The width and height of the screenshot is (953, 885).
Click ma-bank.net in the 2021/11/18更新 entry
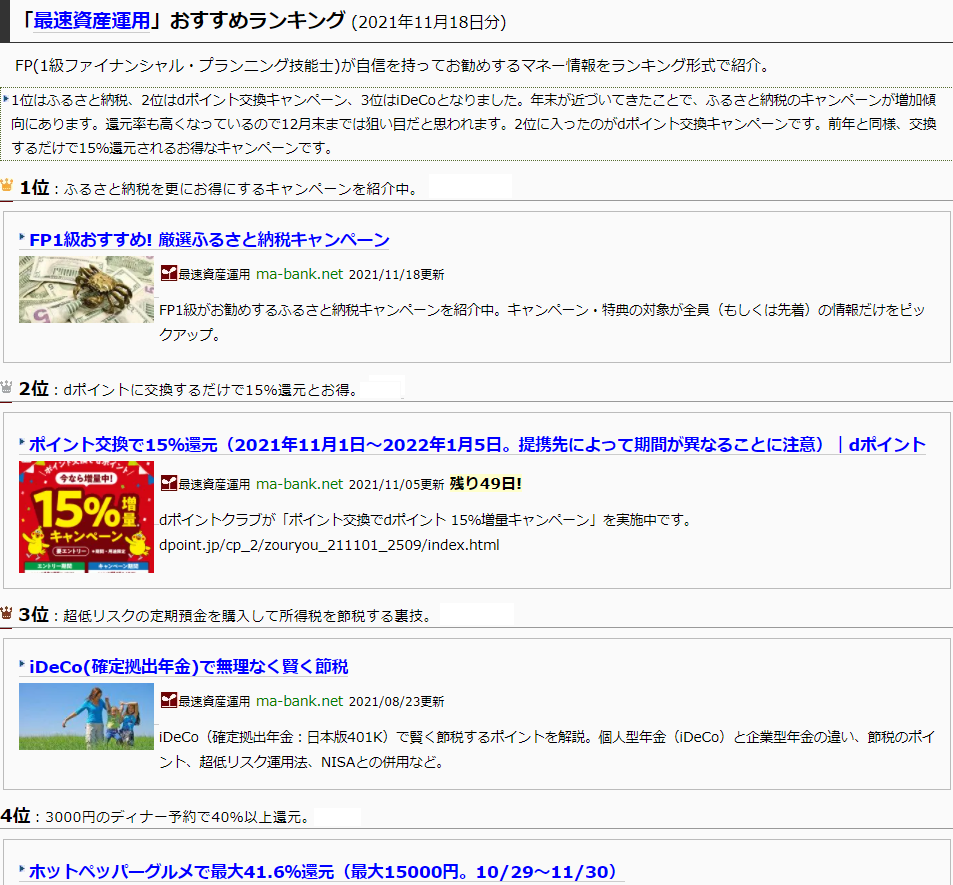coord(300,274)
